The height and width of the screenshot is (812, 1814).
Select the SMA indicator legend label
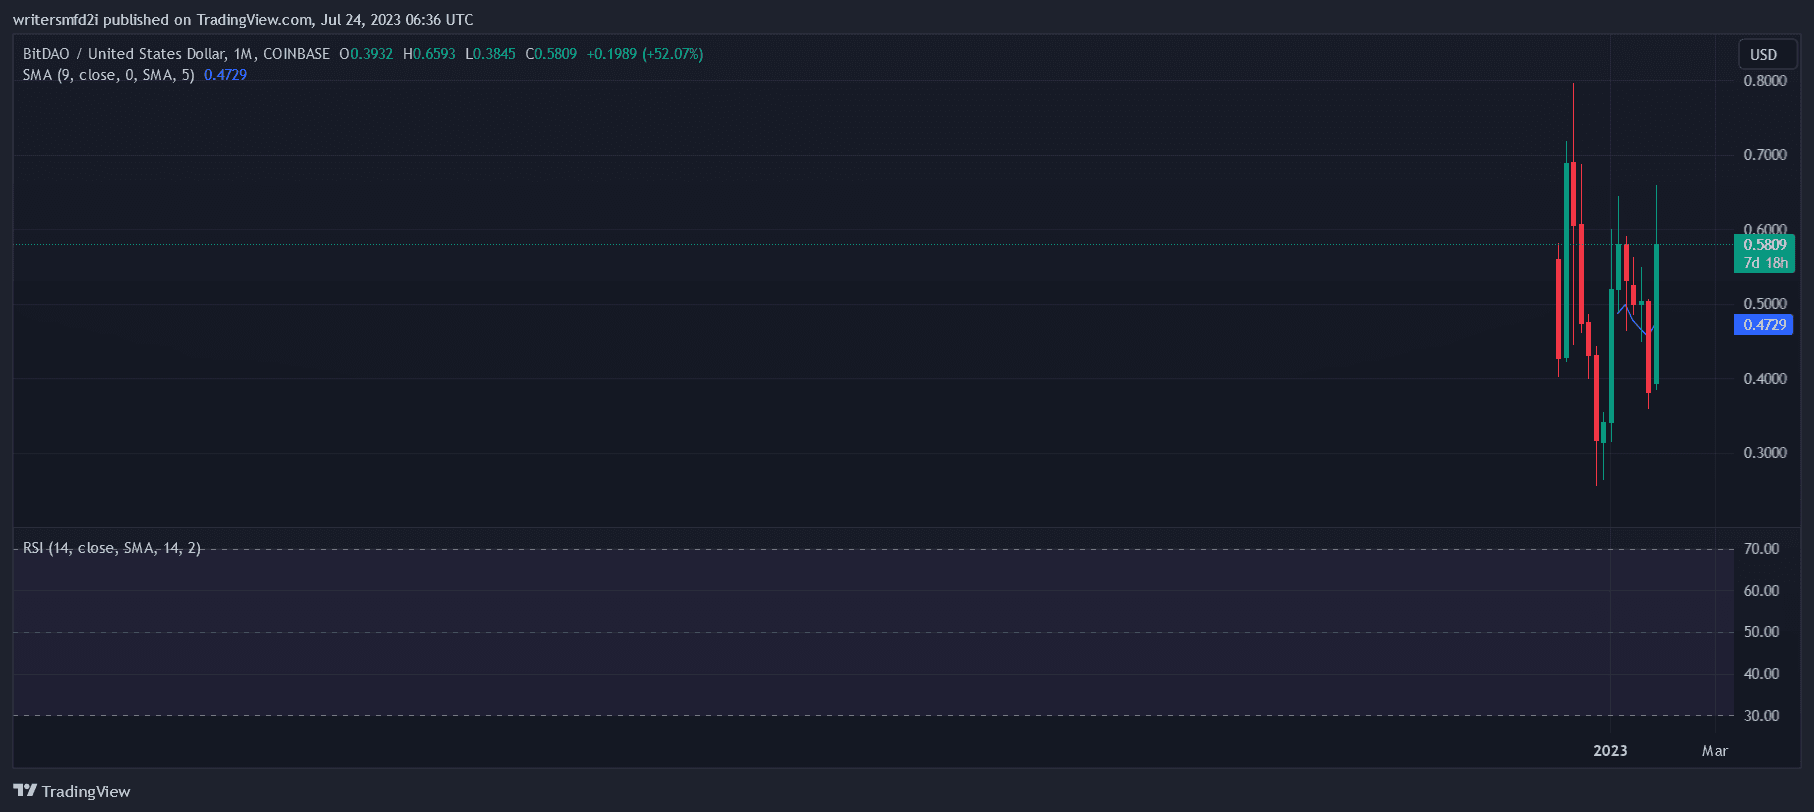click(108, 75)
